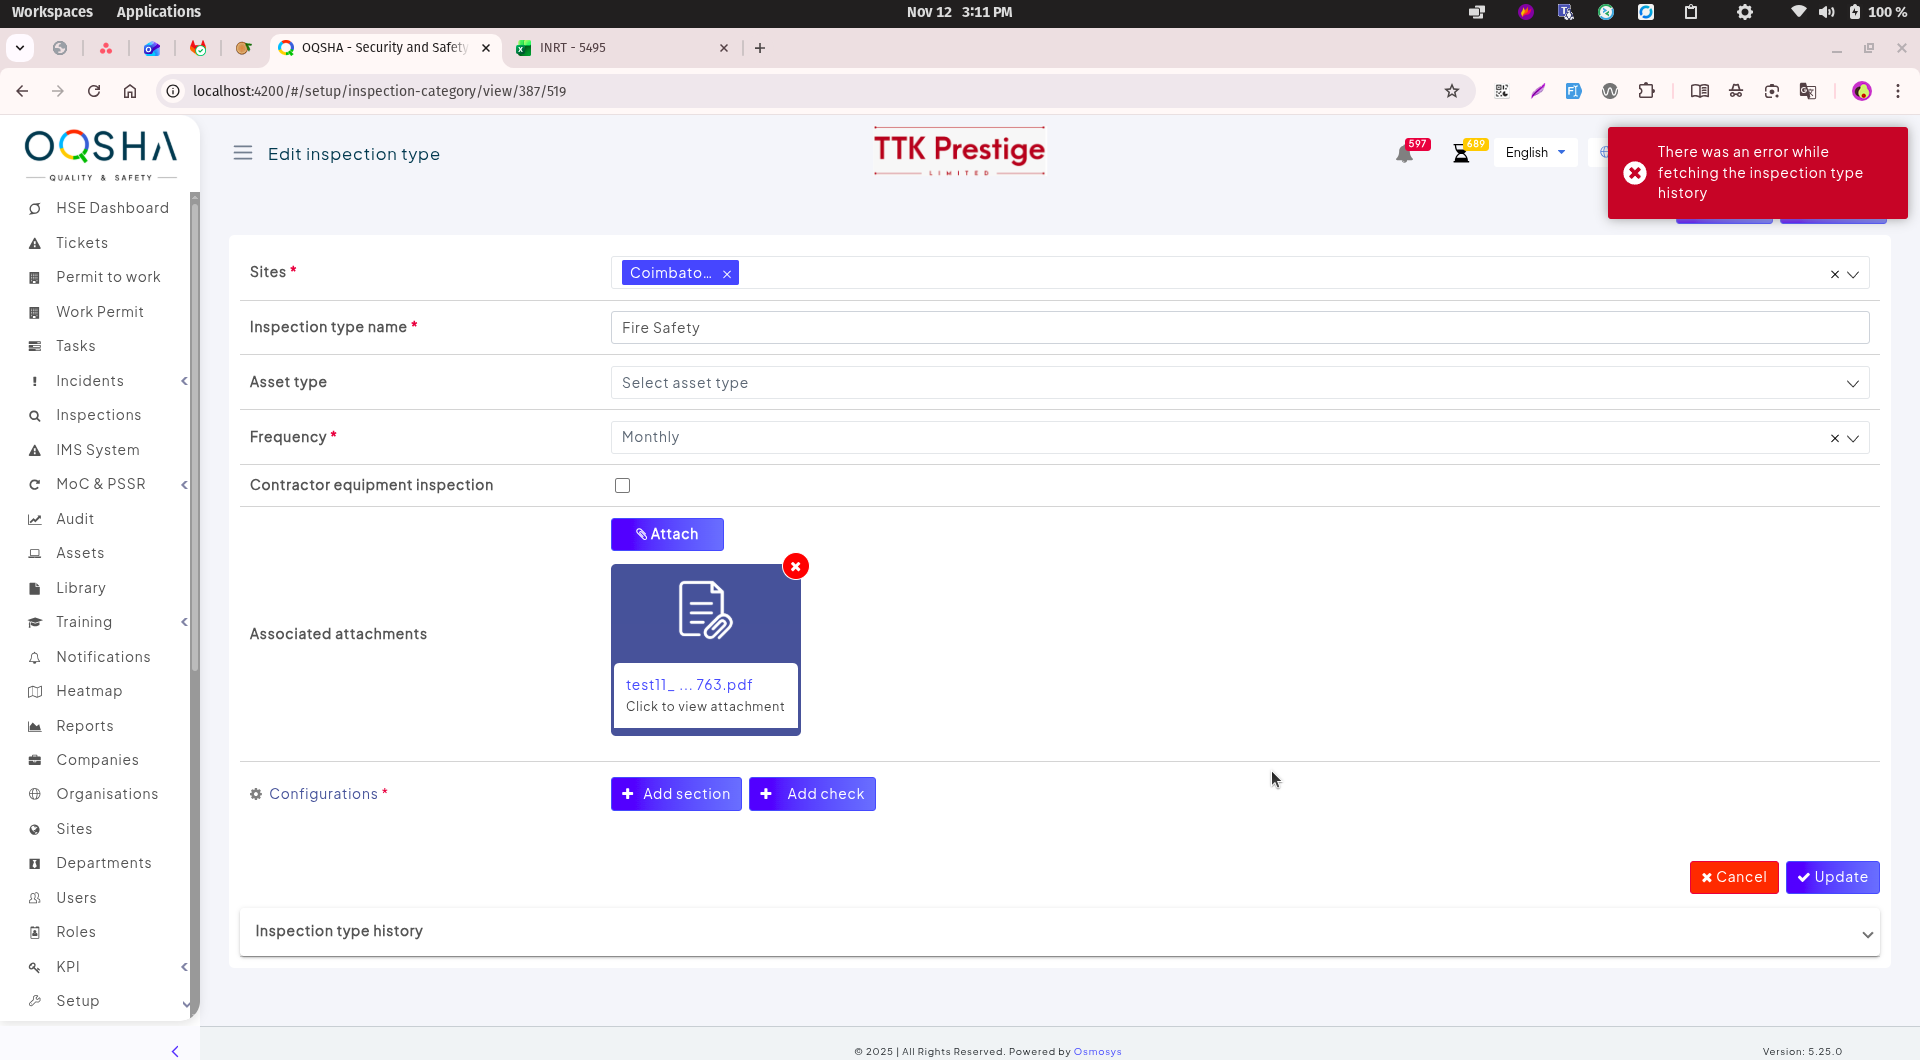Toggle the hamburger sidebar menu
Screen dimensions: 1920x1060
point(243,153)
